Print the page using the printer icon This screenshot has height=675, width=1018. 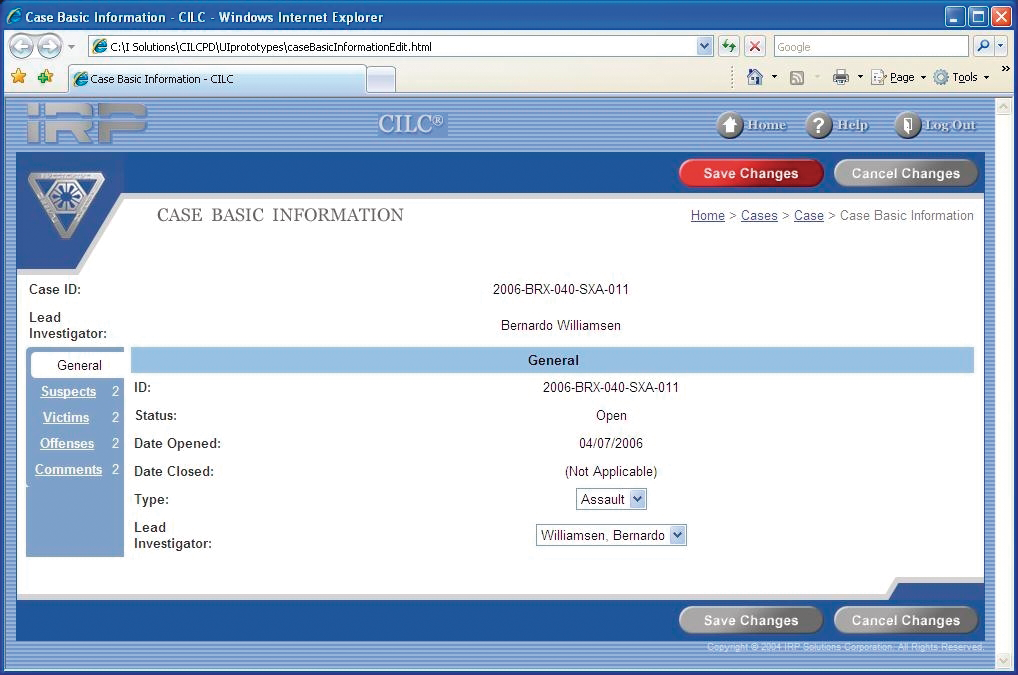(841, 76)
